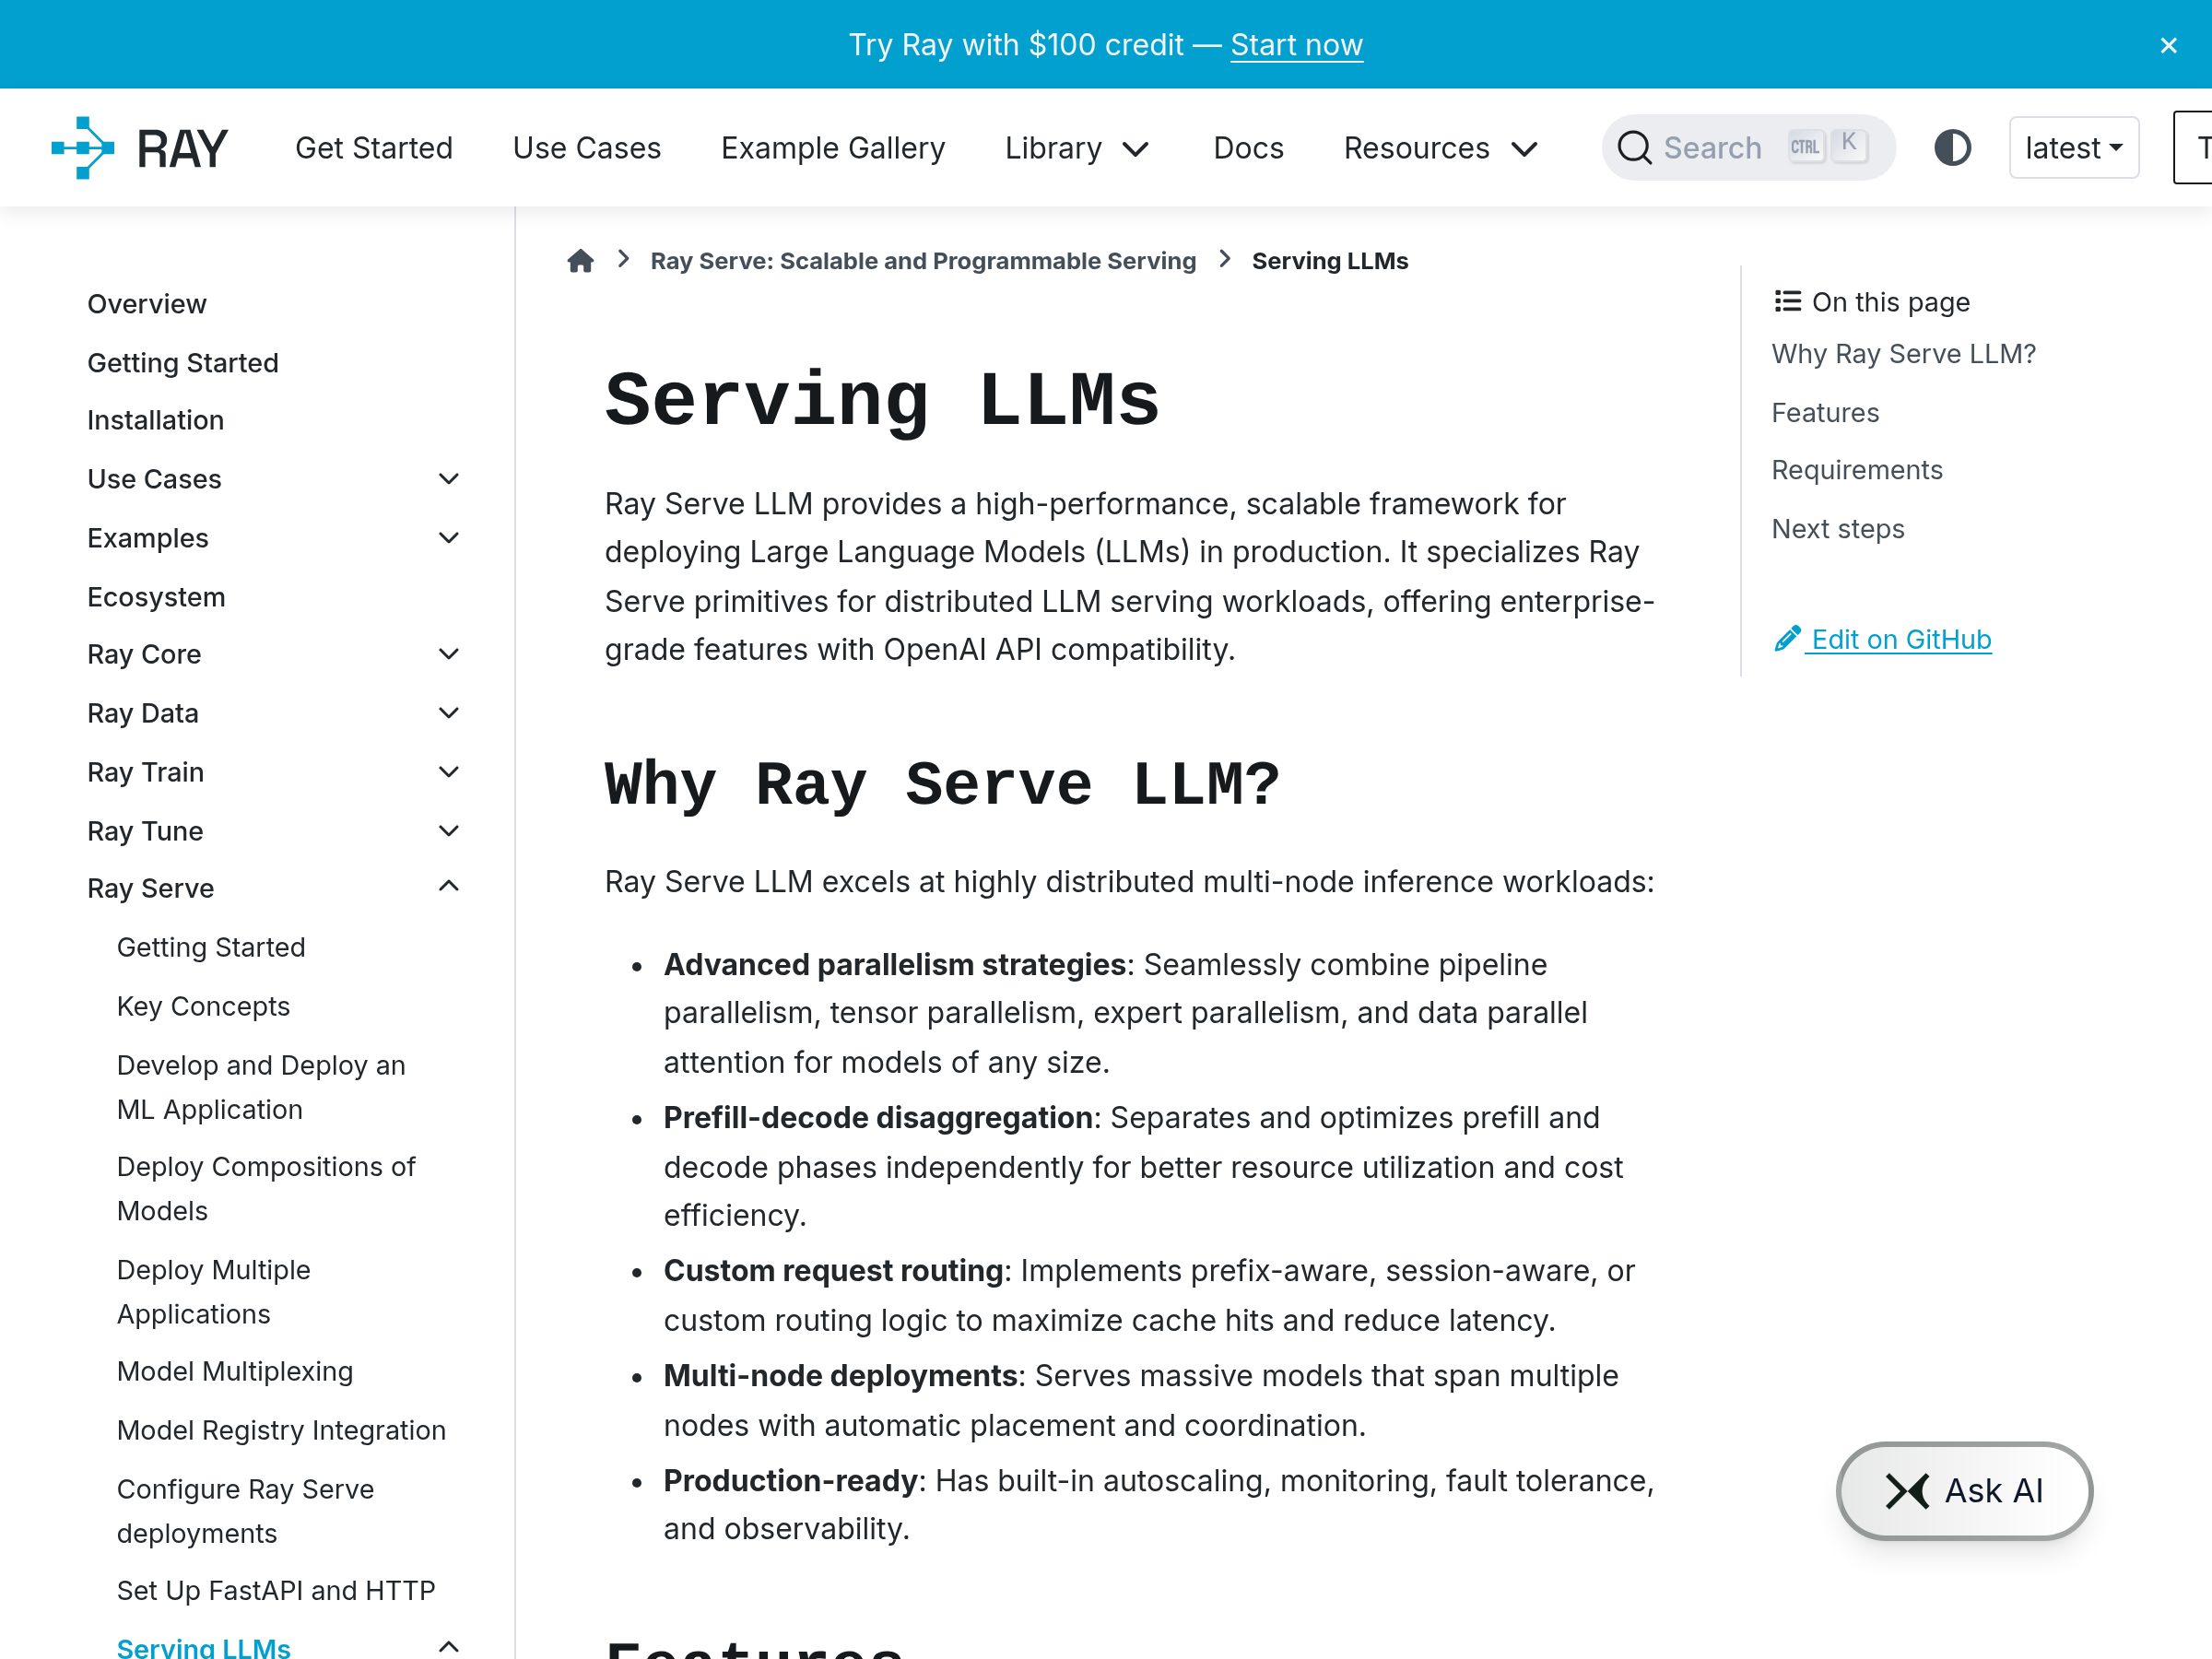
Task: Click the Ray Serve sidebar label
Action: [x=150, y=888]
